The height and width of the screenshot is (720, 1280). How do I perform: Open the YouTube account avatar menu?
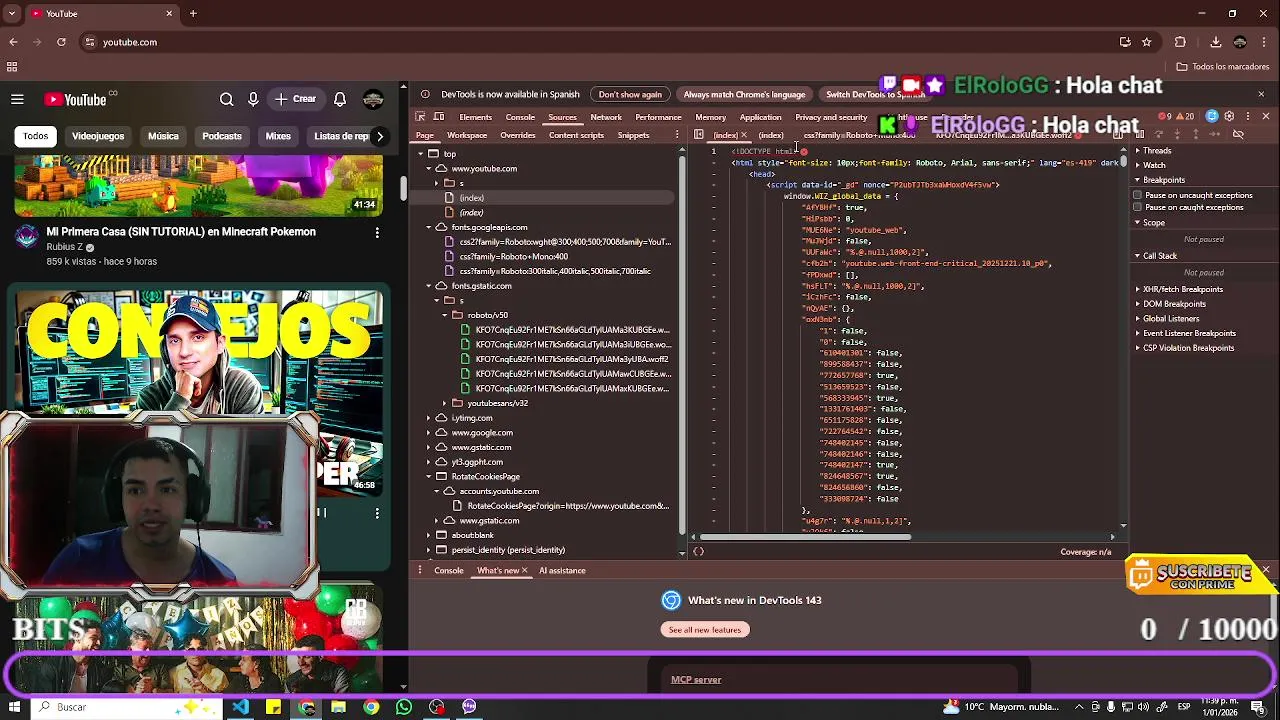(373, 99)
